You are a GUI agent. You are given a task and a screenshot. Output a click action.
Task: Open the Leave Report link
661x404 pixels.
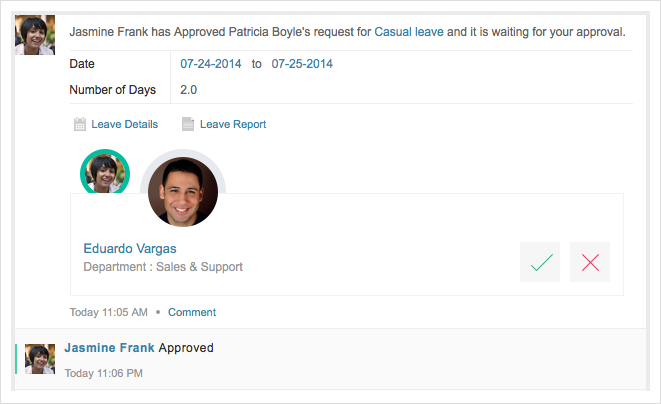tap(233, 125)
